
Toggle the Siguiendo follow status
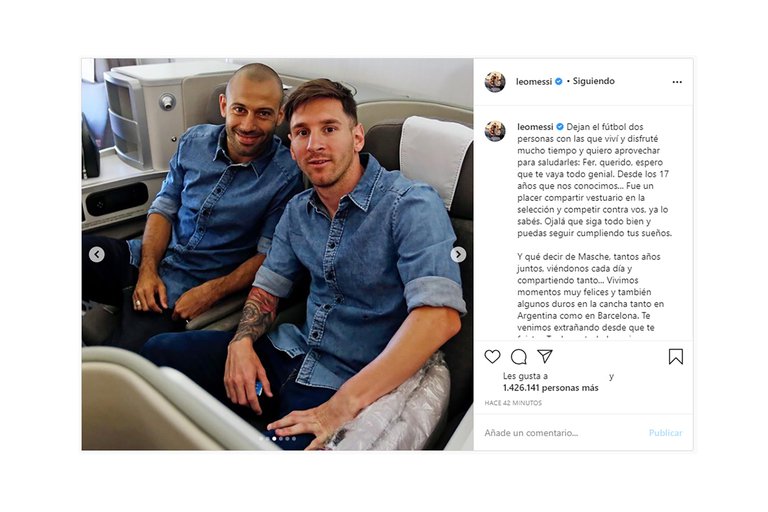tap(594, 81)
